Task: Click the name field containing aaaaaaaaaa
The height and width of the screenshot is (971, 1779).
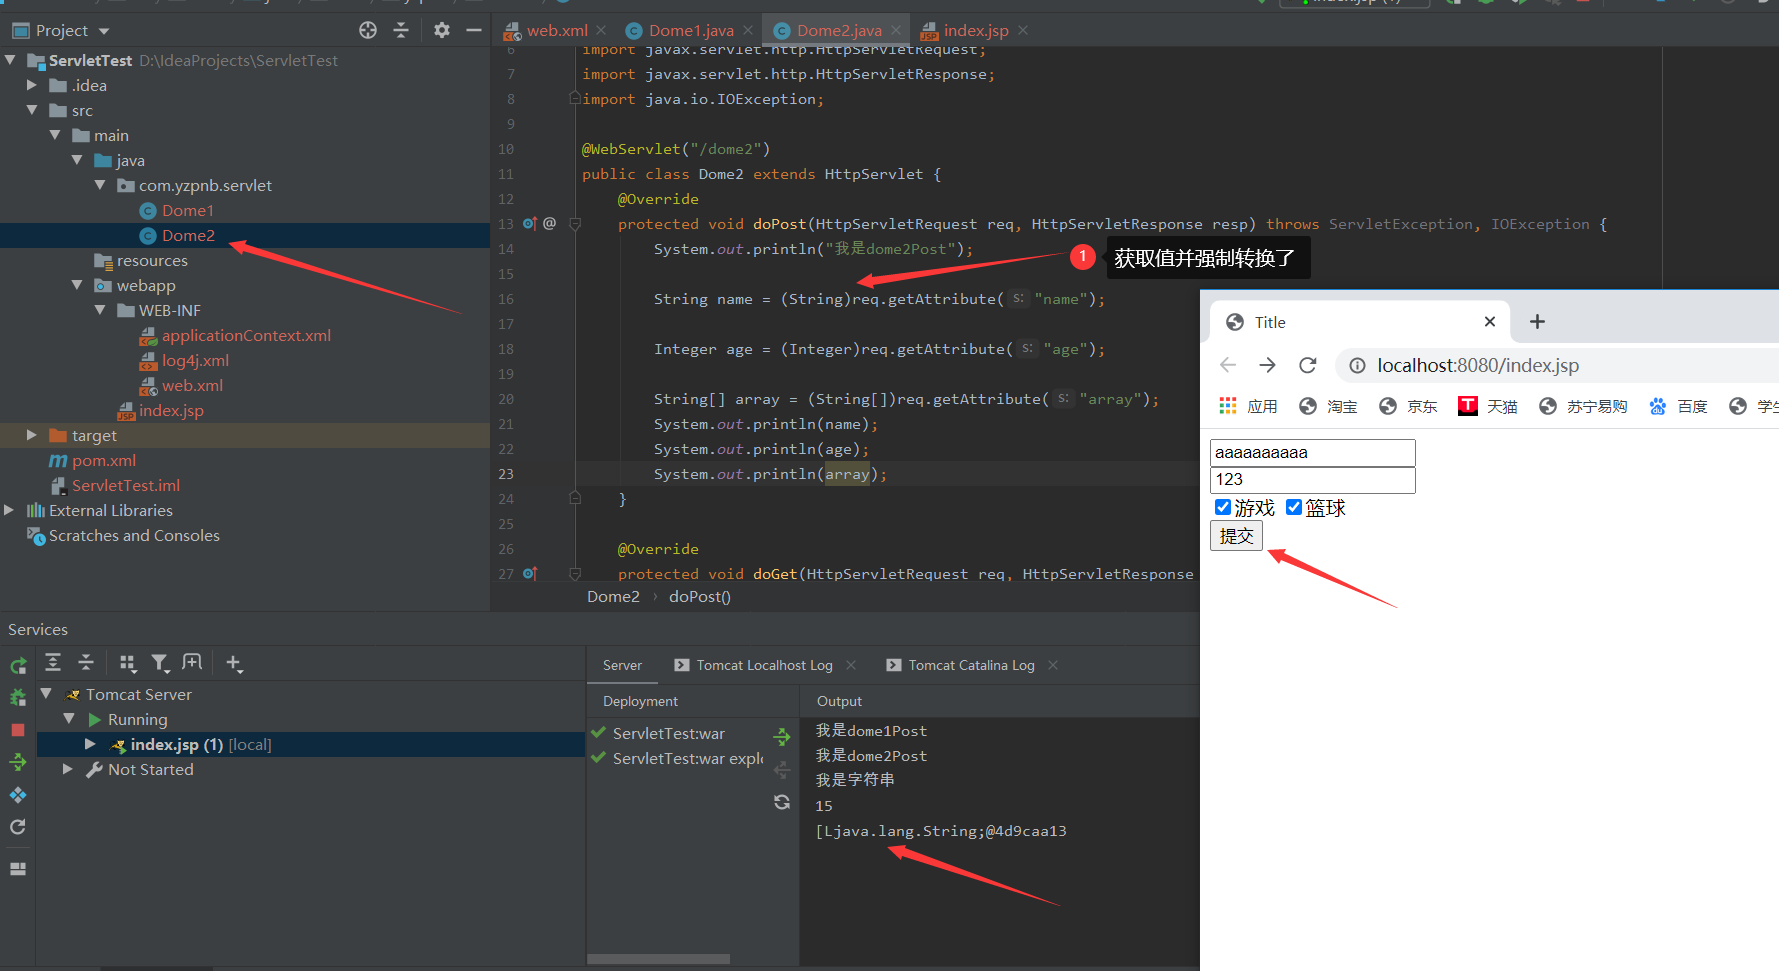Action: tap(1312, 452)
